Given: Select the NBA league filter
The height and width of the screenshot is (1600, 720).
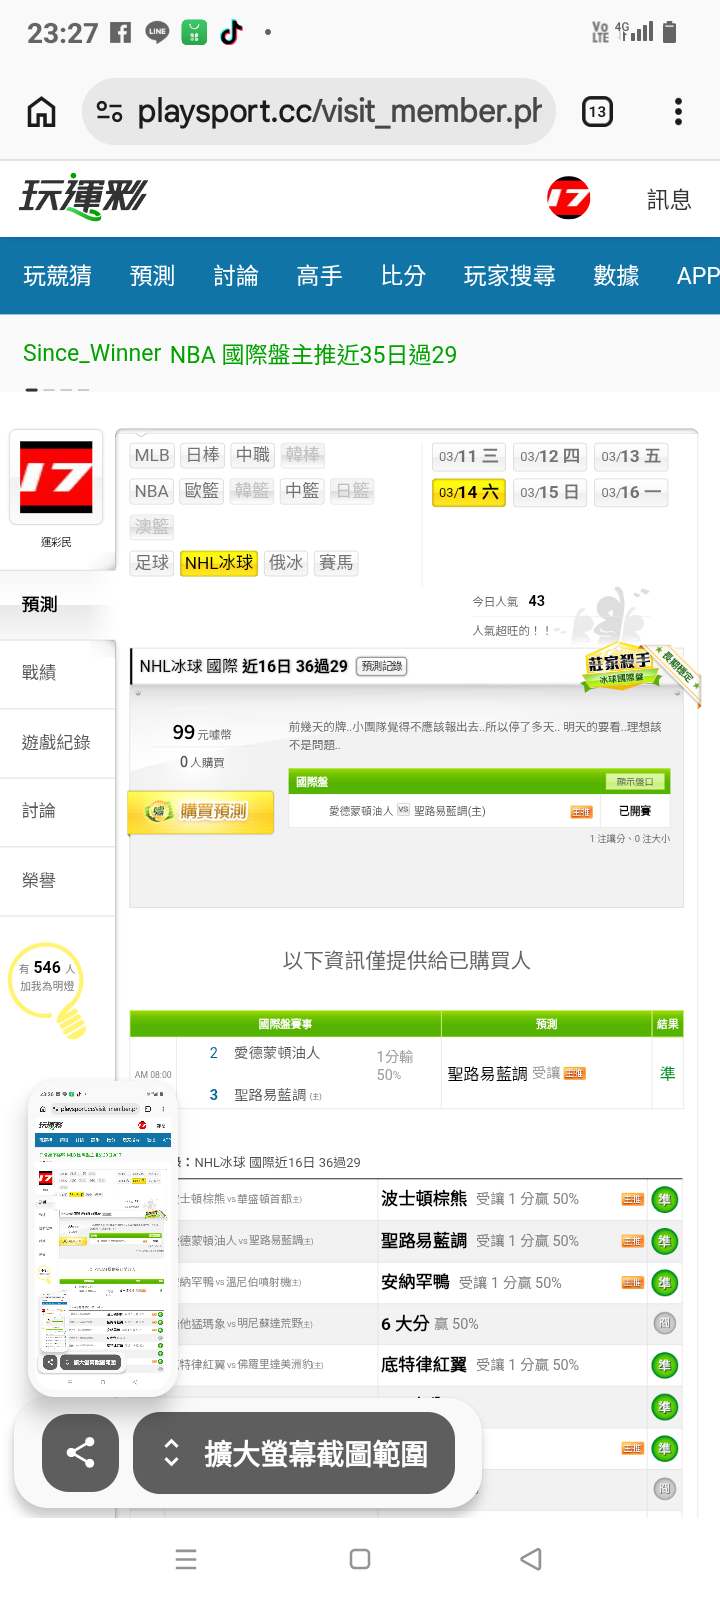Looking at the screenshot, I should [152, 491].
